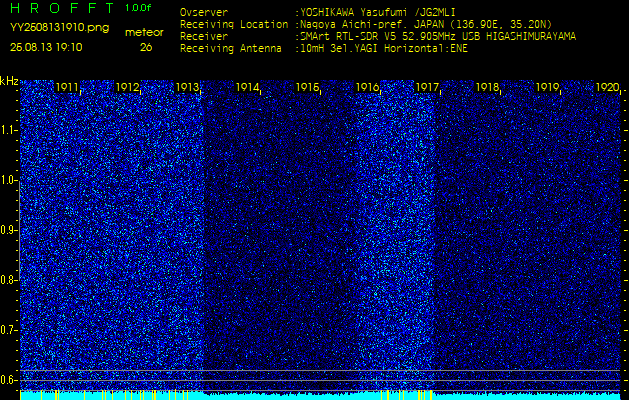Click the 1915 time marker
Image resolution: width=629 pixels, height=400 pixels.
pos(307,87)
